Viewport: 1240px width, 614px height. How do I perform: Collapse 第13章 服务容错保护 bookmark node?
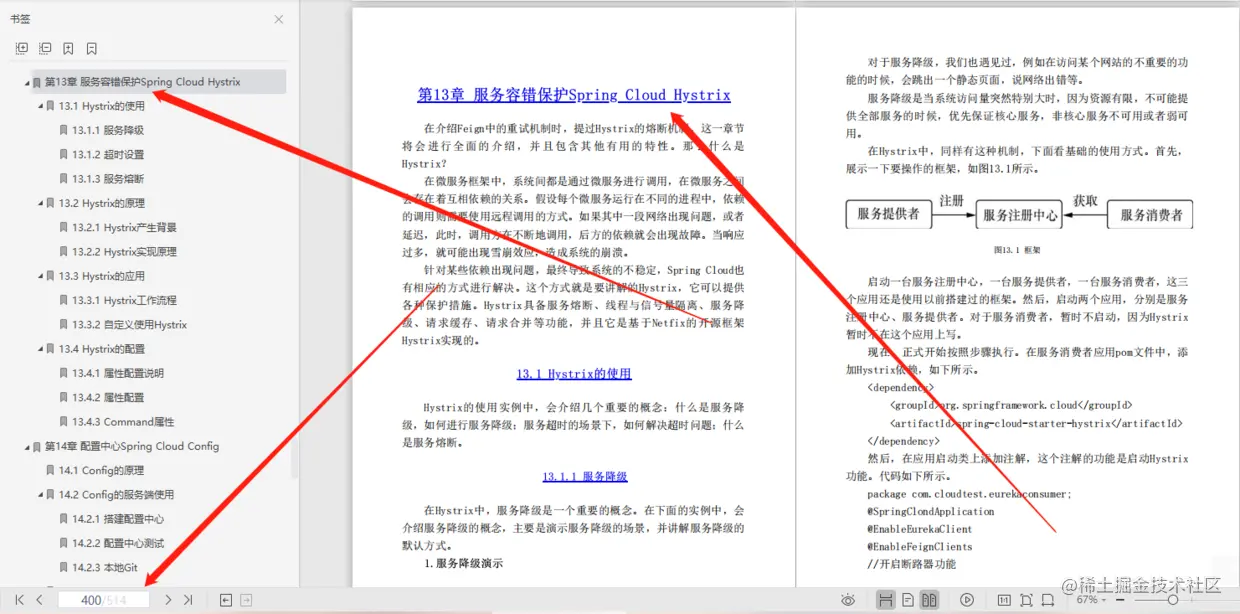click(28, 82)
